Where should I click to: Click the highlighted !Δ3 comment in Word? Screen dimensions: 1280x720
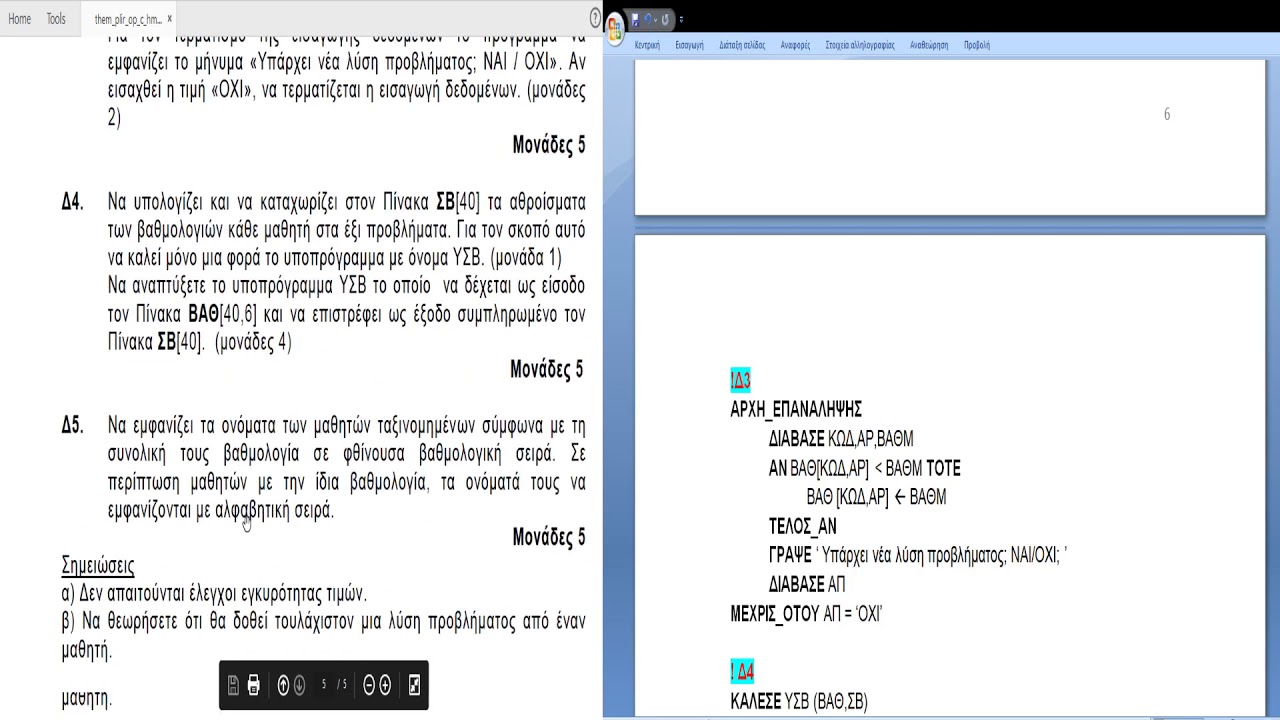pos(740,380)
